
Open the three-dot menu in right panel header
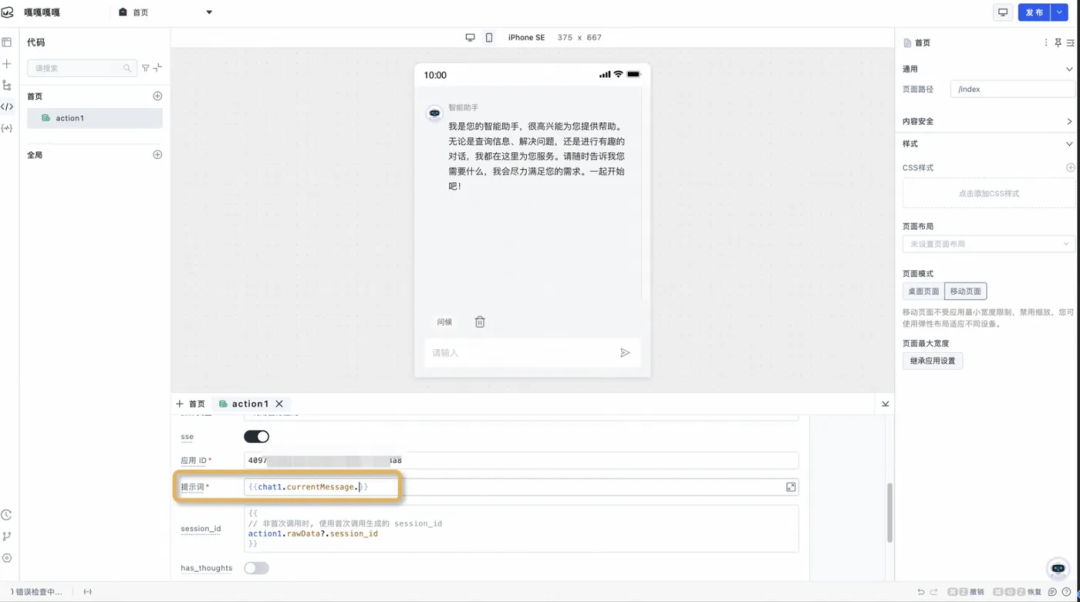coord(1046,43)
